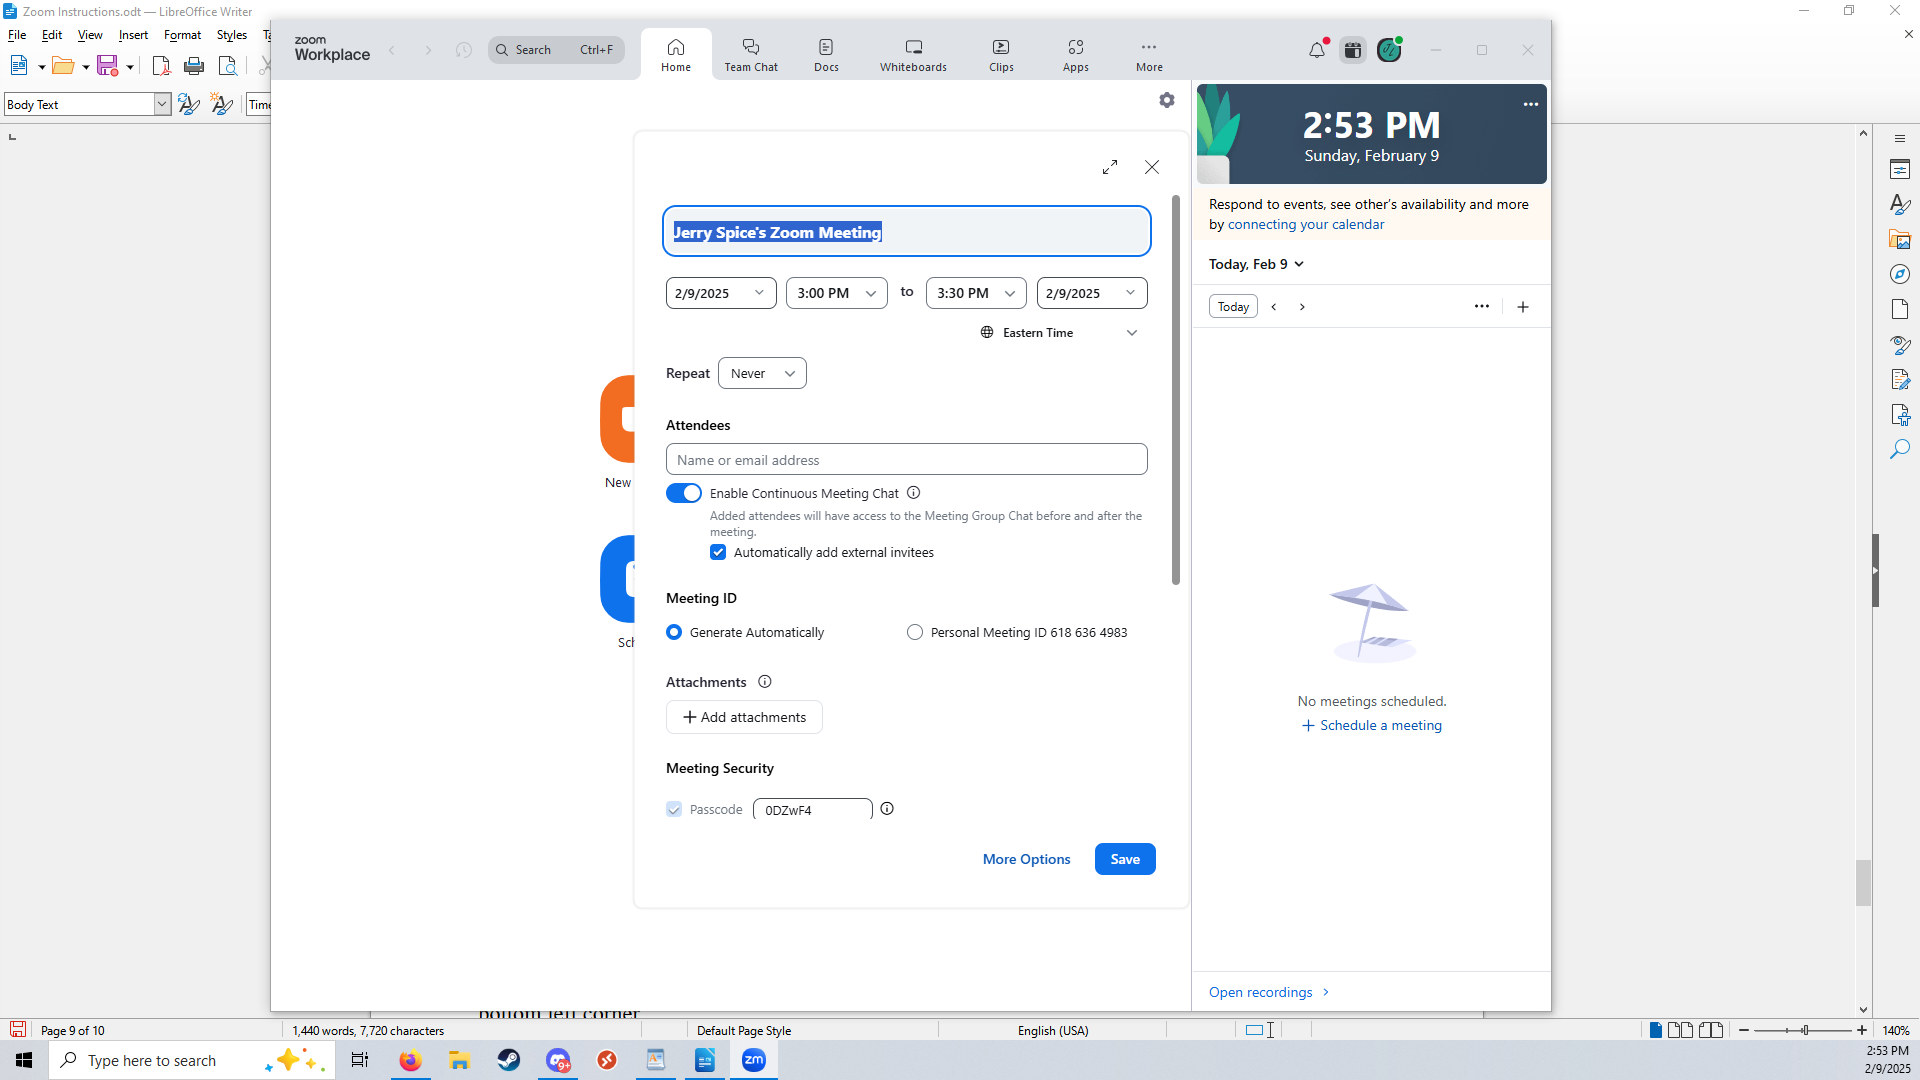The image size is (1920, 1080).
Task: Open Zoom profile avatar menu
Action: pyautogui.click(x=1390, y=50)
